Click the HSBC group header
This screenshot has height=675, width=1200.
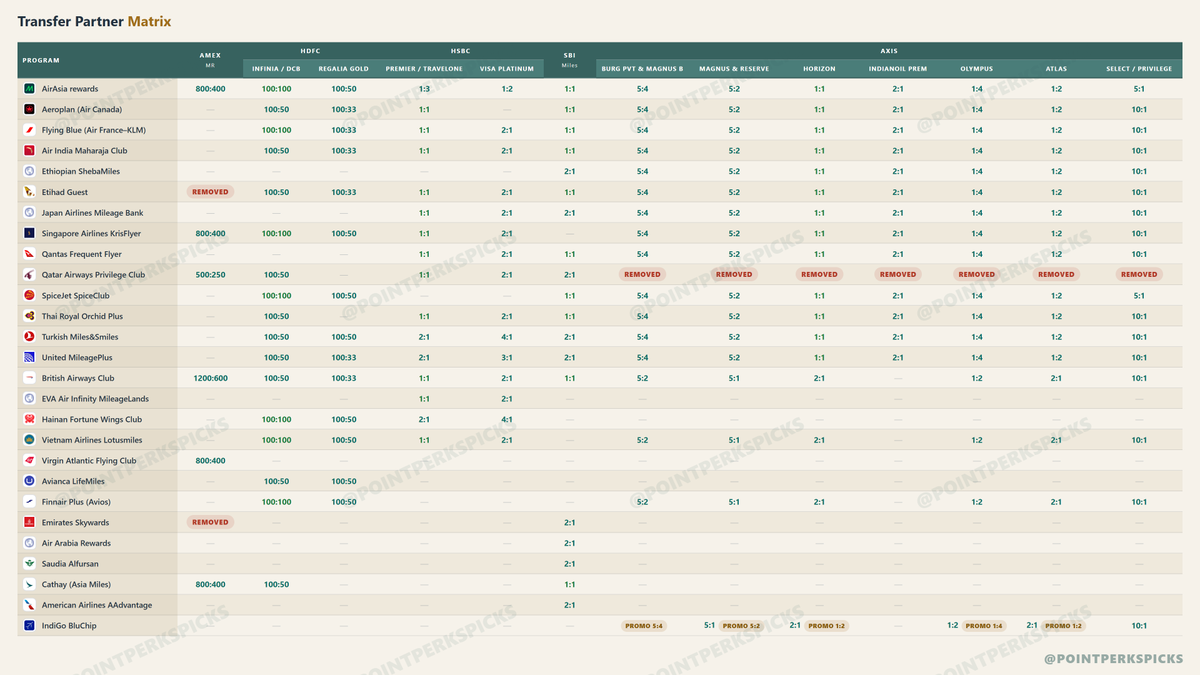coord(460,50)
